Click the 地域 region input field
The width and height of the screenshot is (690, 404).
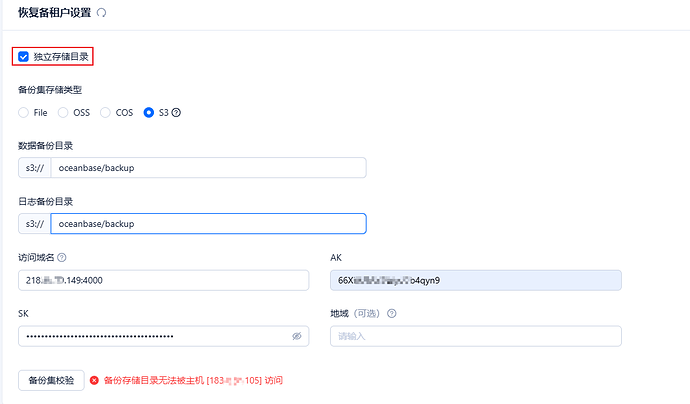pyautogui.click(x=476, y=336)
